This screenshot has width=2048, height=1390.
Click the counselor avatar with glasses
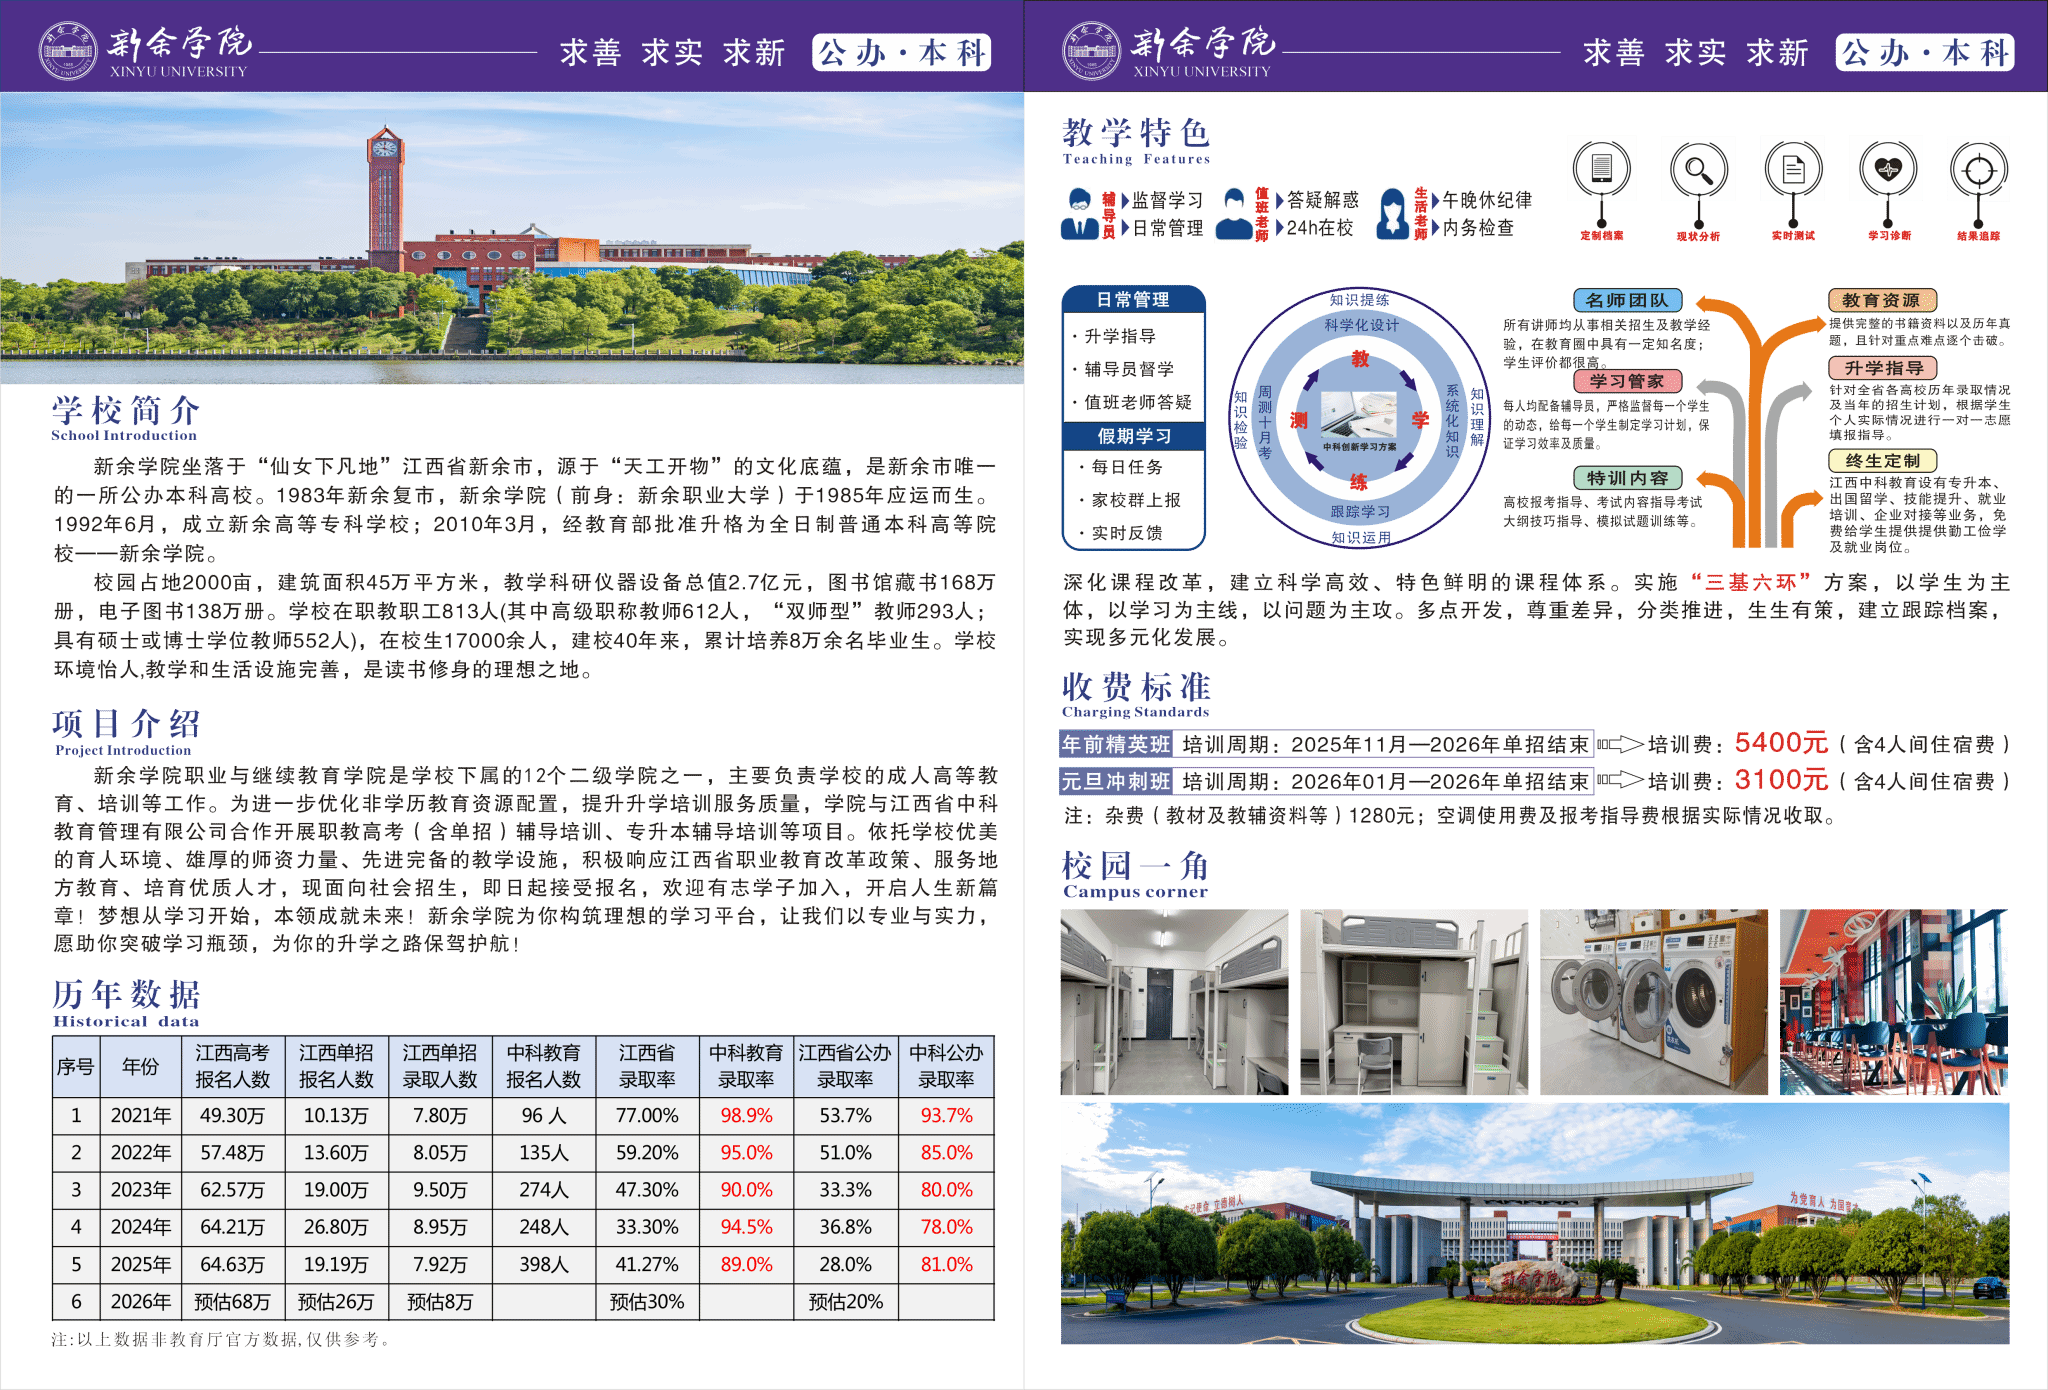tap(1080, 213)
